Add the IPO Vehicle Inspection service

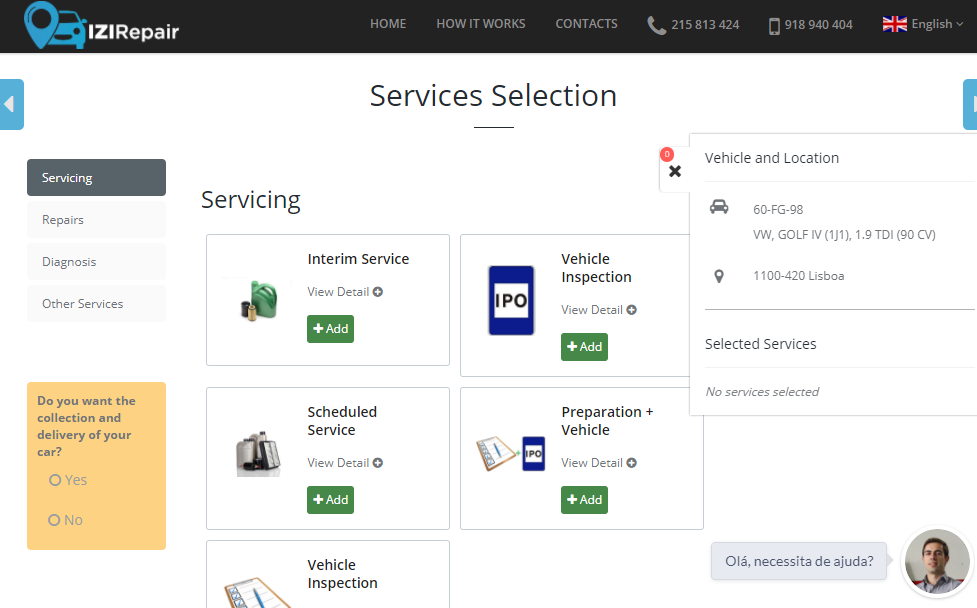(584, 347)
